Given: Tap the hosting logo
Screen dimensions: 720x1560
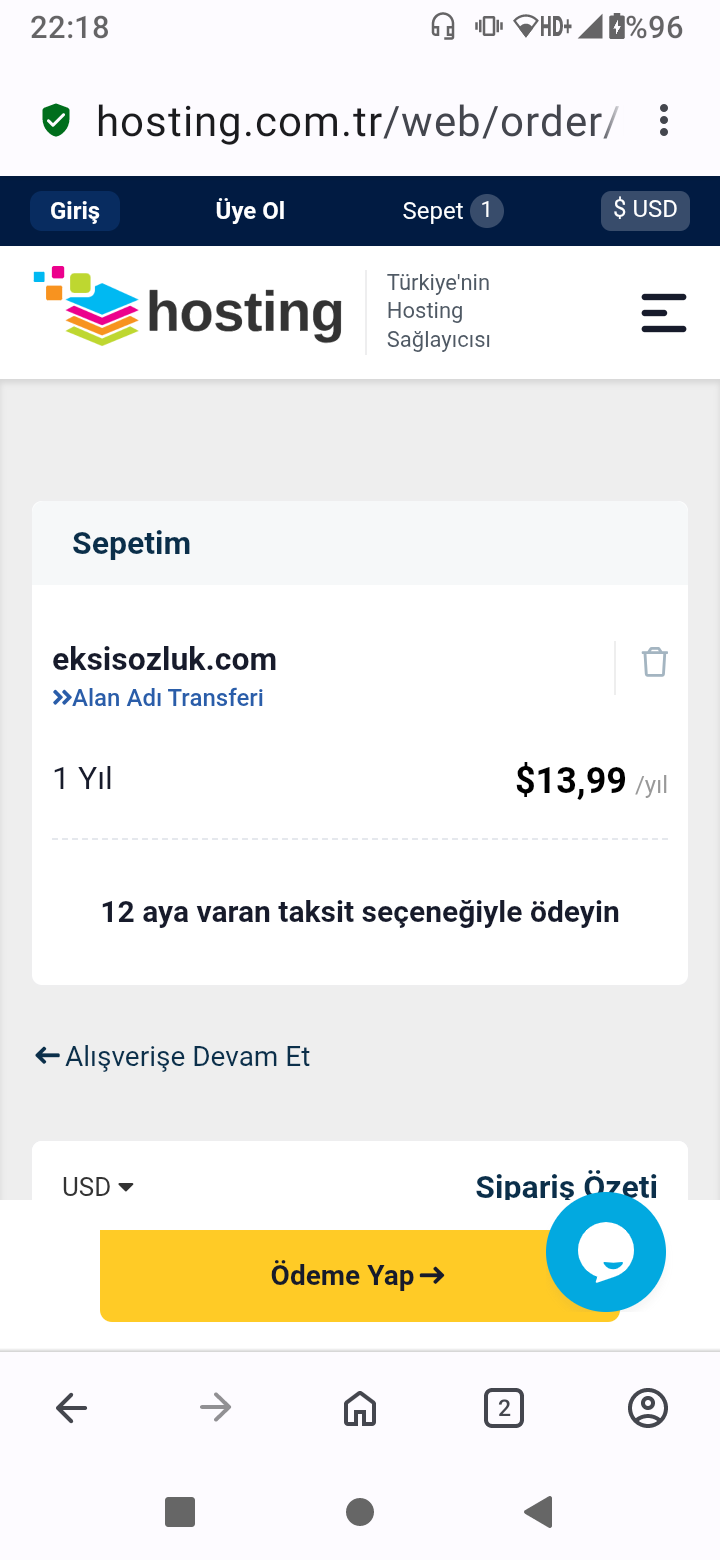Looking at the screenshot, I should pos(188,309).
